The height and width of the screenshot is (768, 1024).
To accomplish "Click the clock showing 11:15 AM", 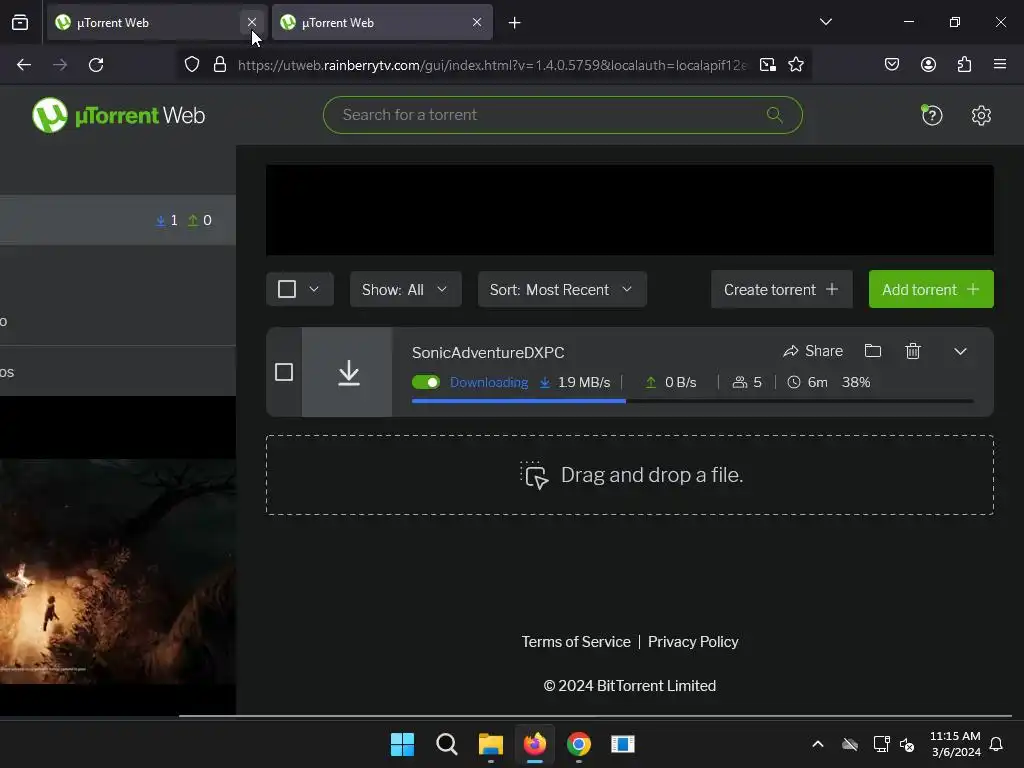I will [955, 736].
